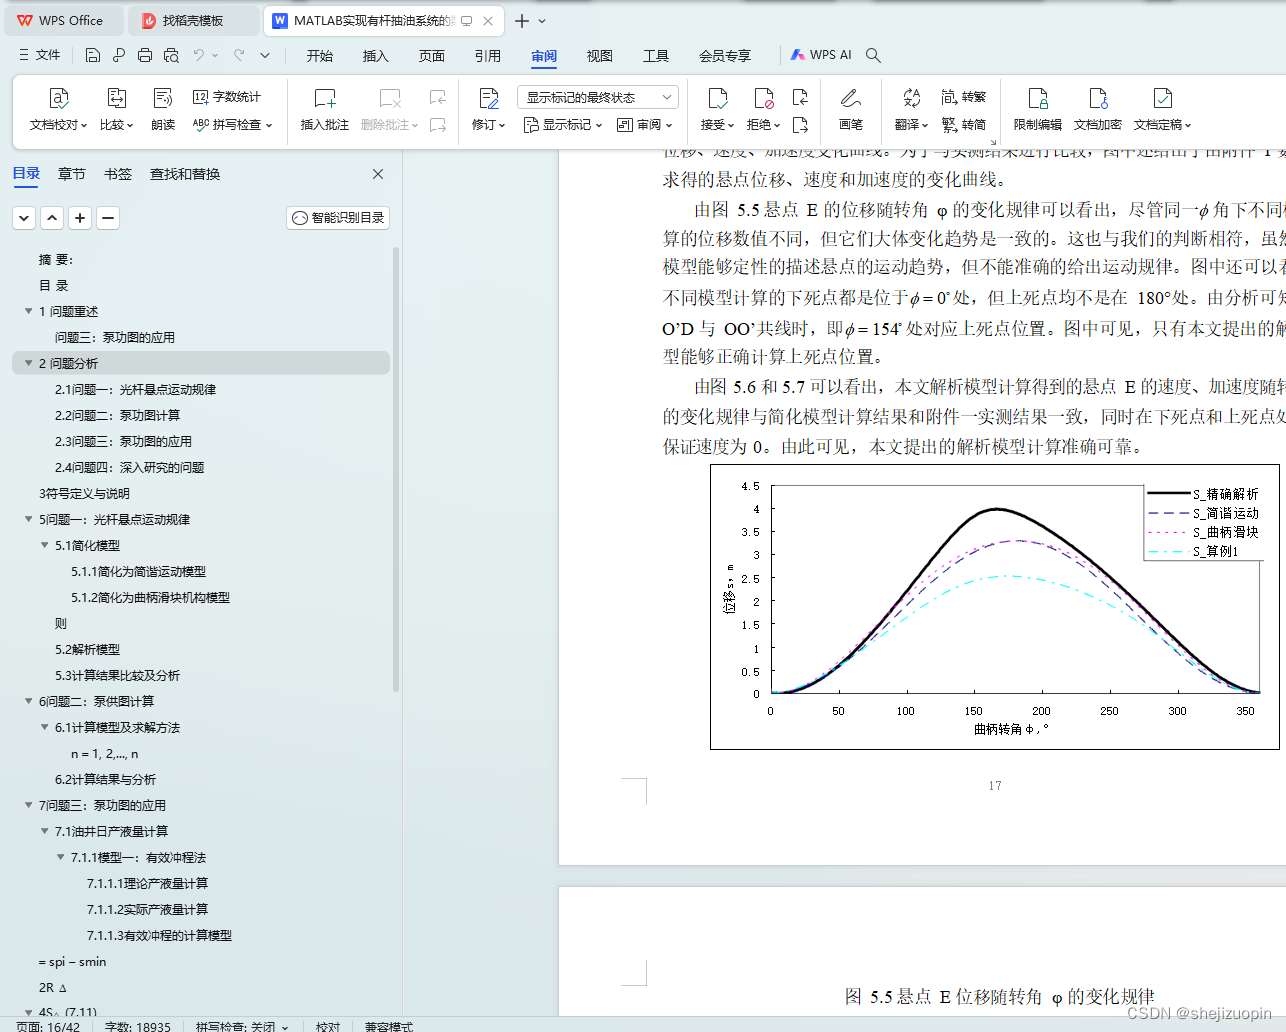
Task: Switch to 视图 ribbon tab
Action: coord(600,56)
